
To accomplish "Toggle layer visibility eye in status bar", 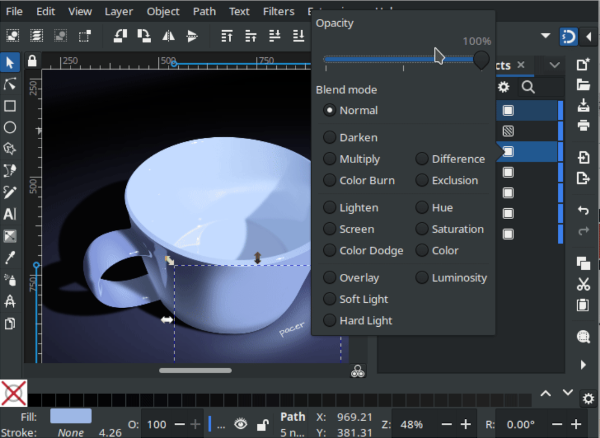I will (x=239, y=424).
